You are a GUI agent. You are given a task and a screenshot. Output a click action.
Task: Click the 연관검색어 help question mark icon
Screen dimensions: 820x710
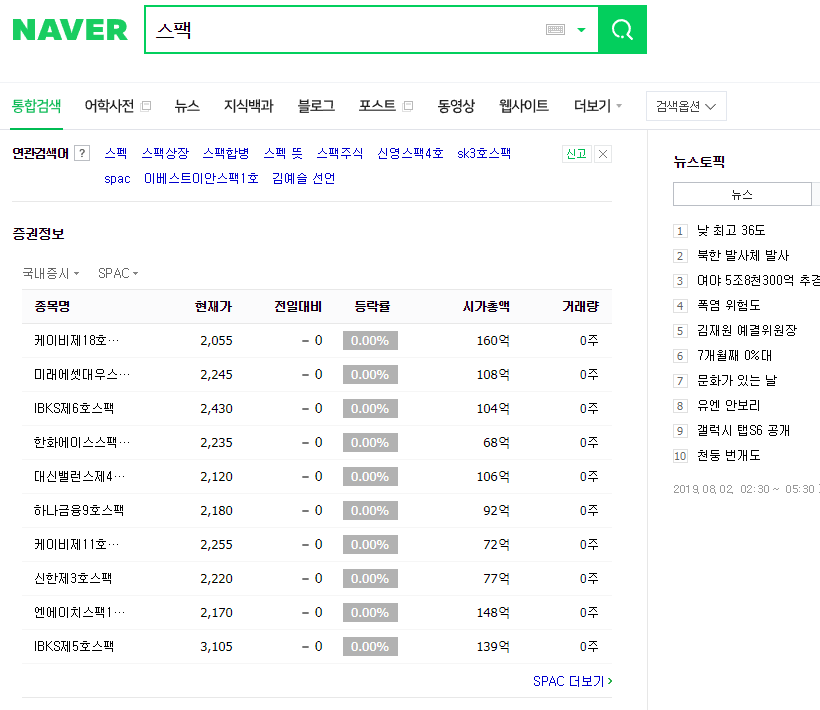[x=82, y=154]
